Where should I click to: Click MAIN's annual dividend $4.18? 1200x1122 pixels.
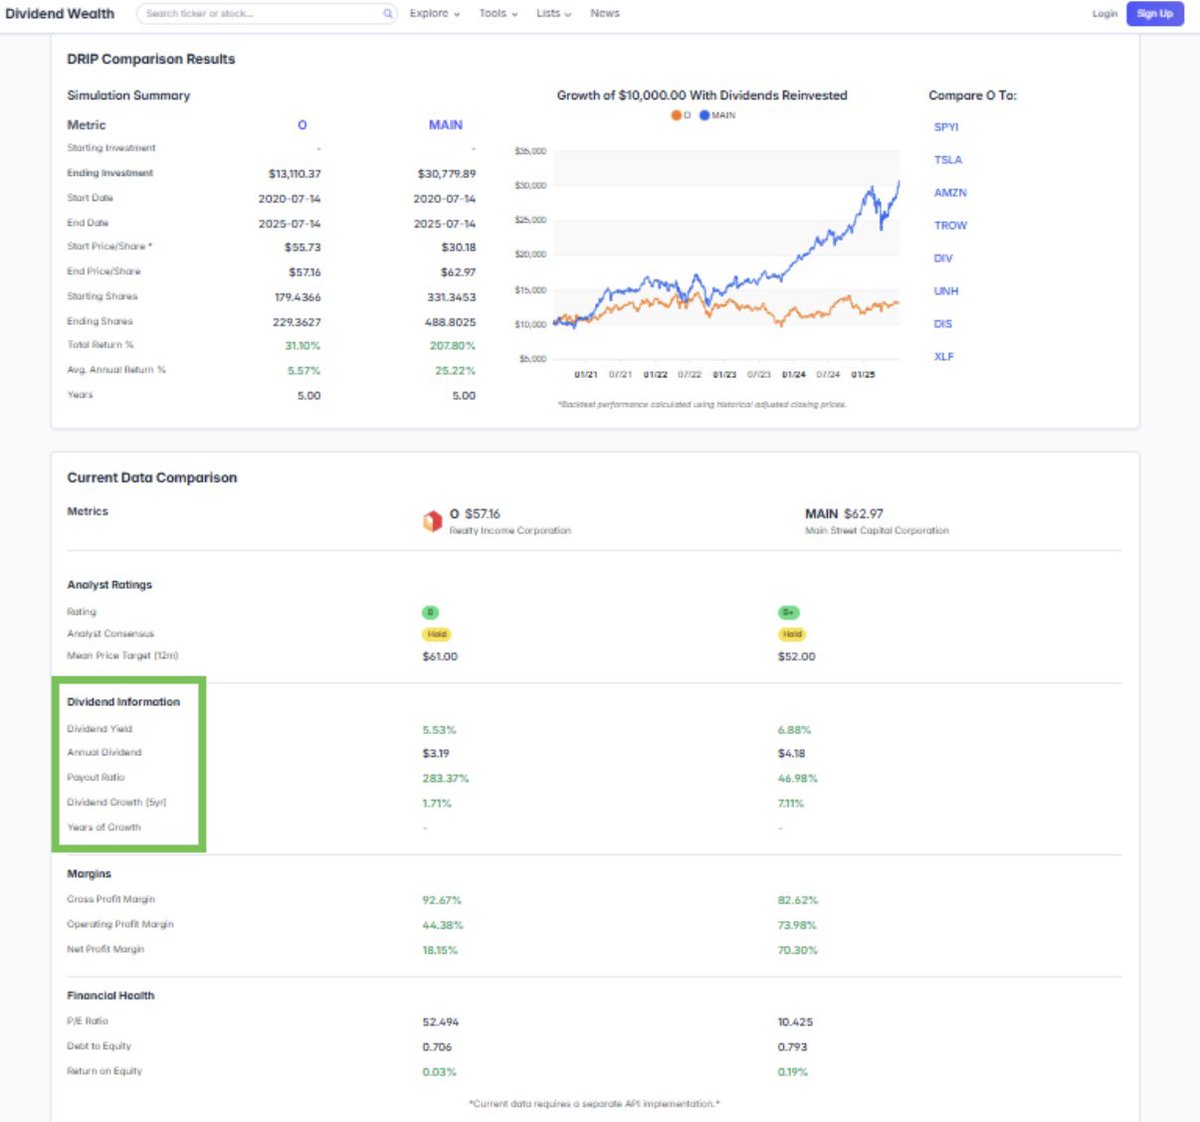791,754
